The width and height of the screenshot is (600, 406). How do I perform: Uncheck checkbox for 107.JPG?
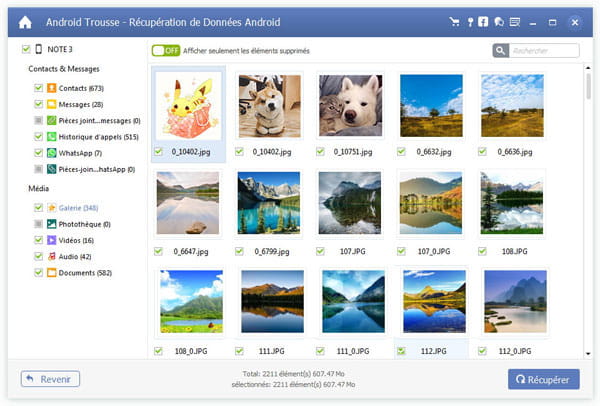(x=320, y=251)
